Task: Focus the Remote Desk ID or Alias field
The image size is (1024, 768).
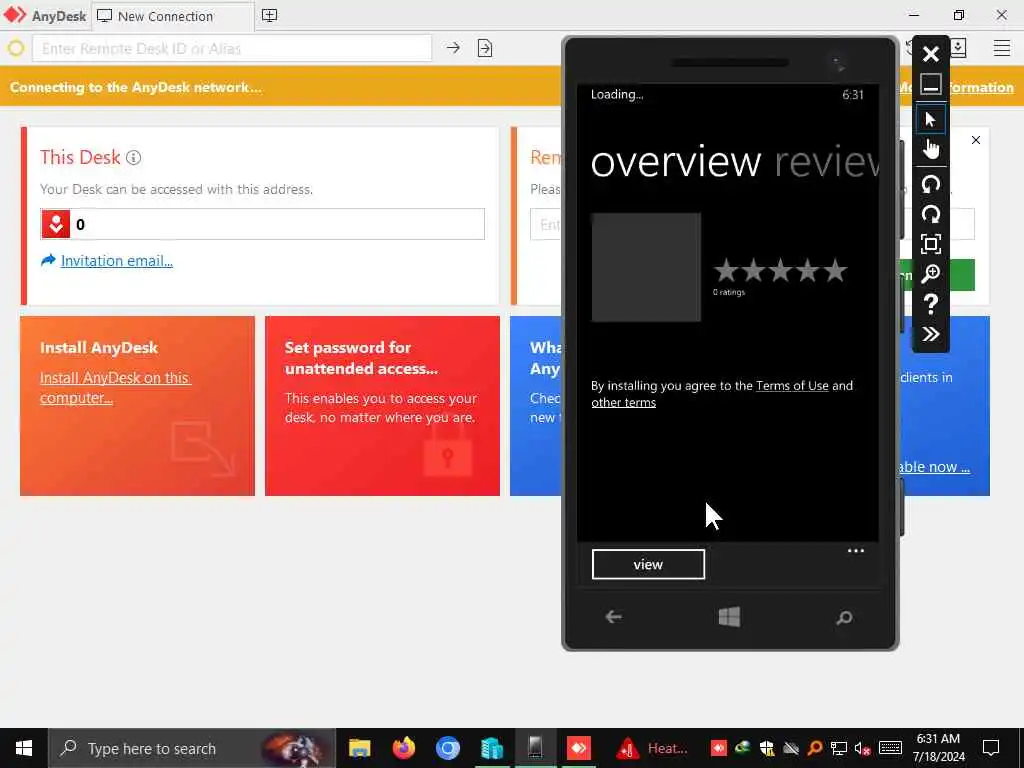Action: tap(232, 48)
